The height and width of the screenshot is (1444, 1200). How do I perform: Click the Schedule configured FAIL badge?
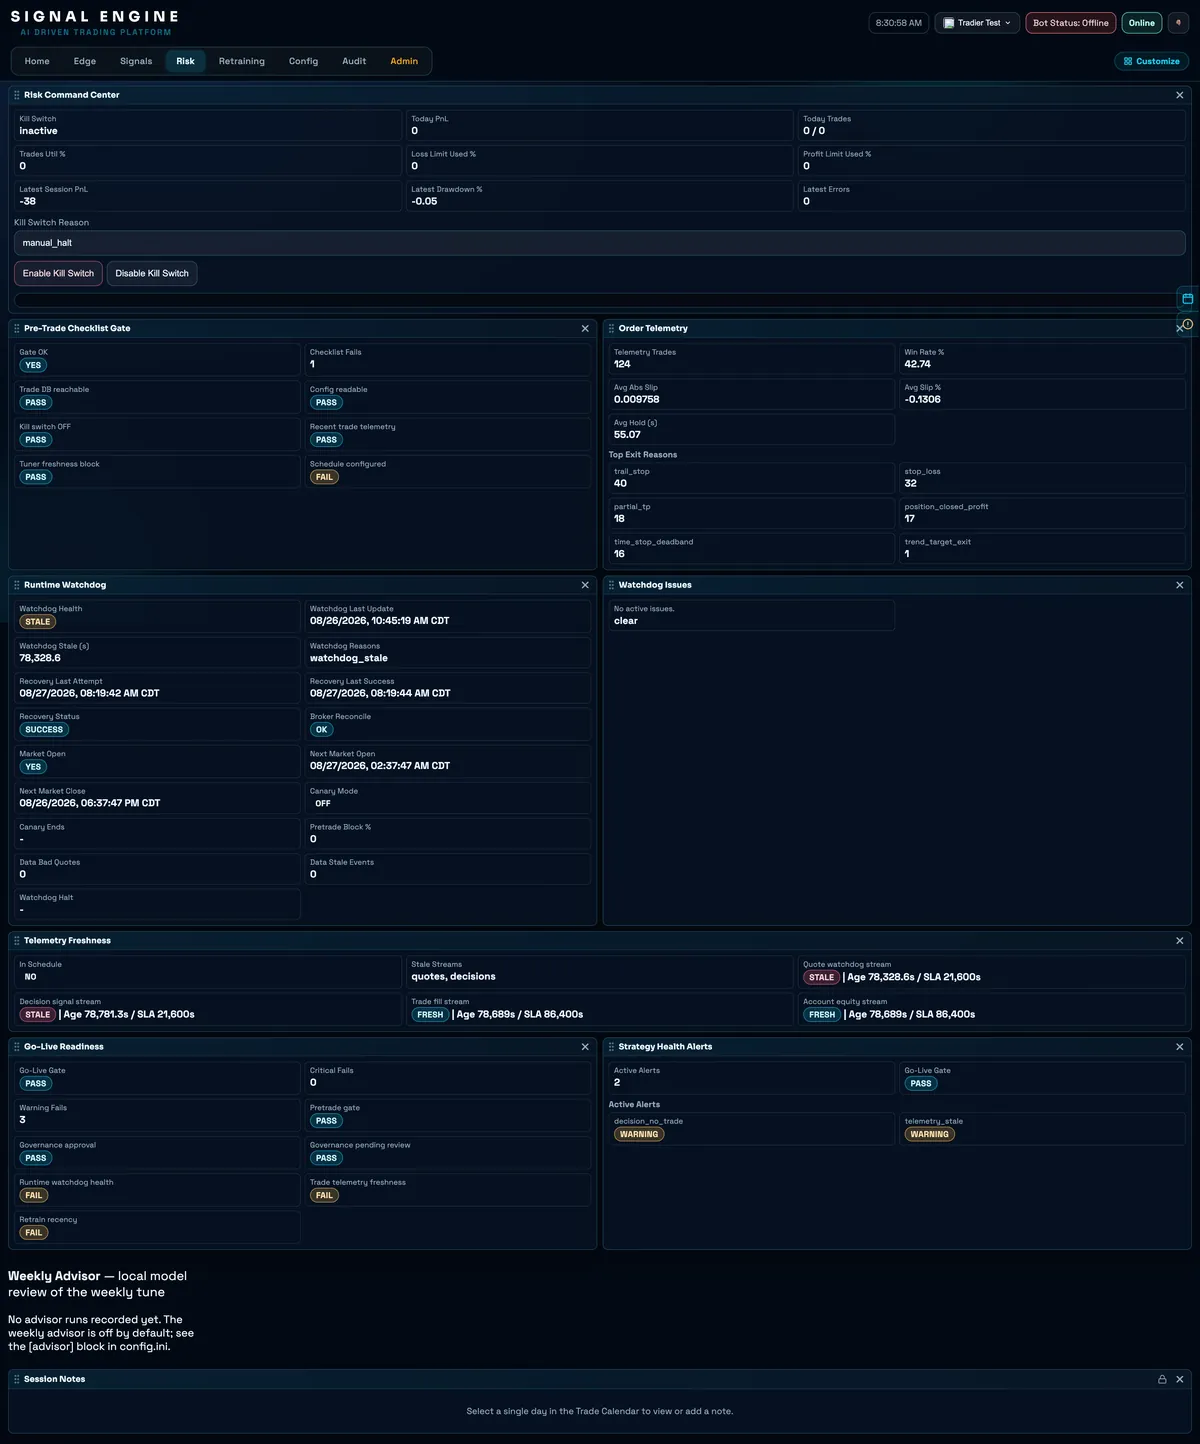[x=324, y=477]
